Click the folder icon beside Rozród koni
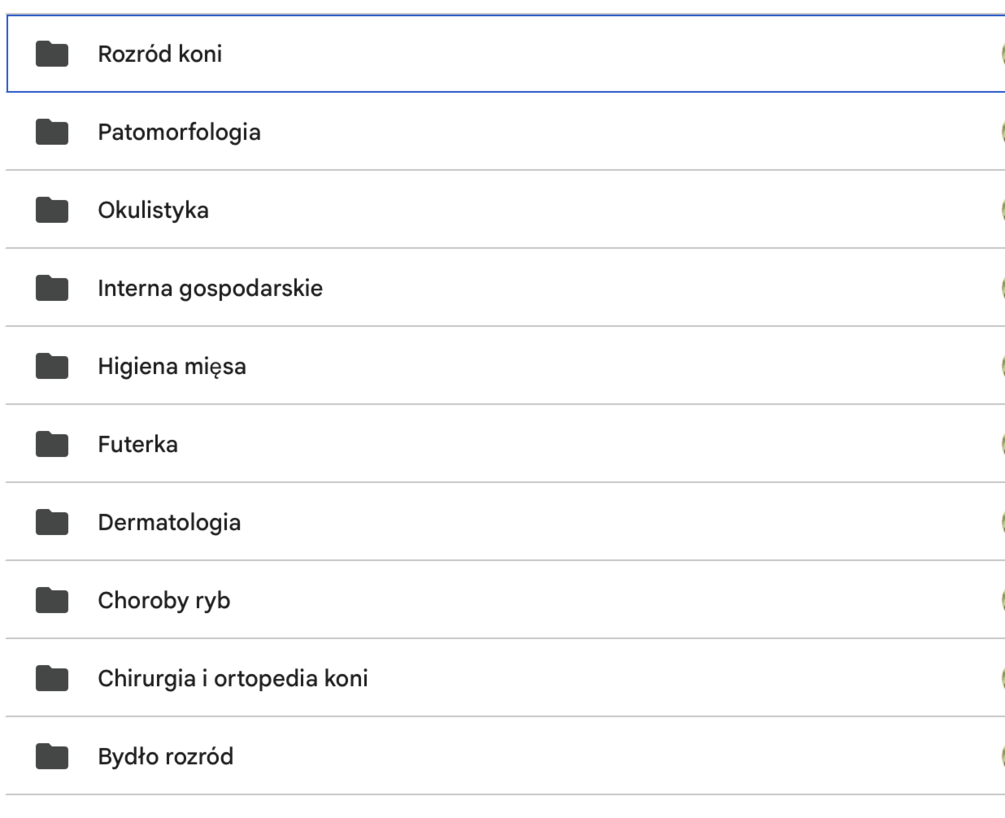1005x818 pixels. 51,54
